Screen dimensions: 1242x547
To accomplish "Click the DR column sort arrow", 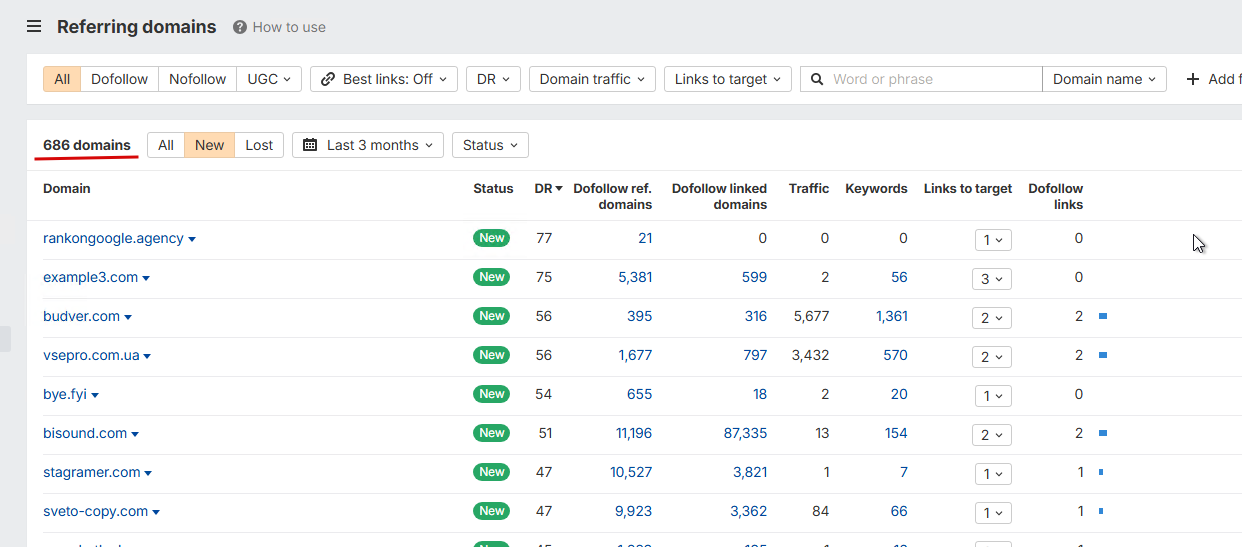I will (x=559, y=189).
